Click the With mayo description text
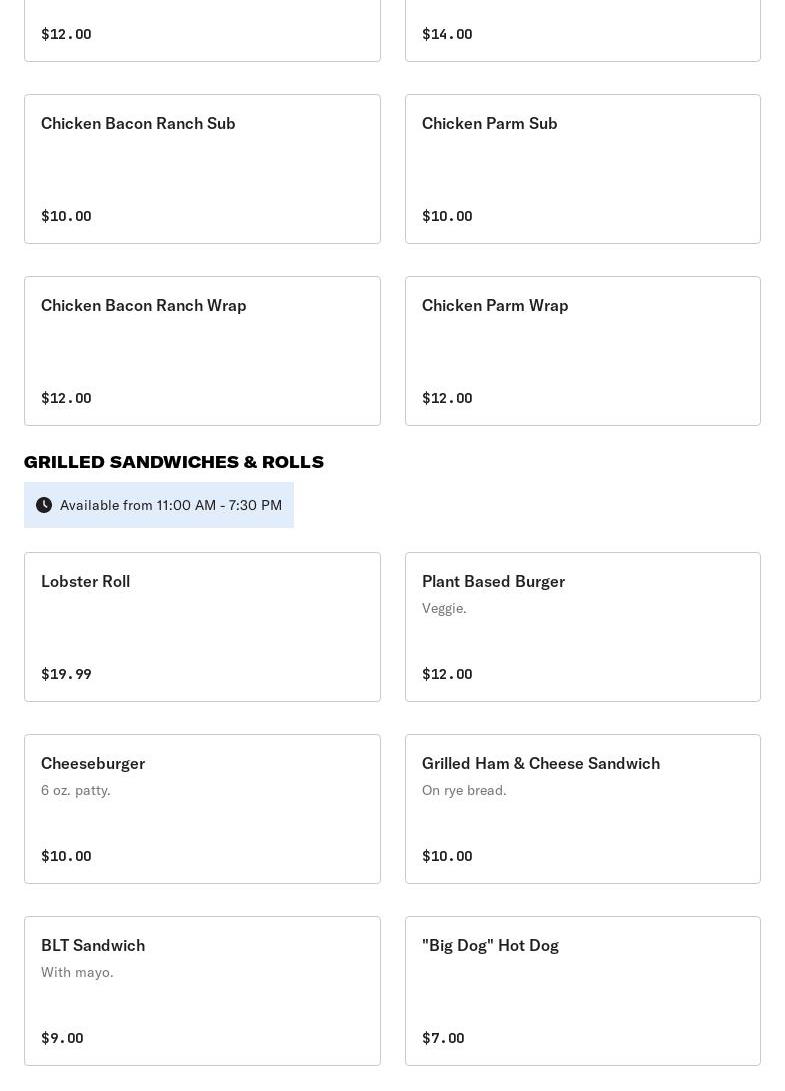The width and height of the screenshot is (785, 1091). pos(77,972)
